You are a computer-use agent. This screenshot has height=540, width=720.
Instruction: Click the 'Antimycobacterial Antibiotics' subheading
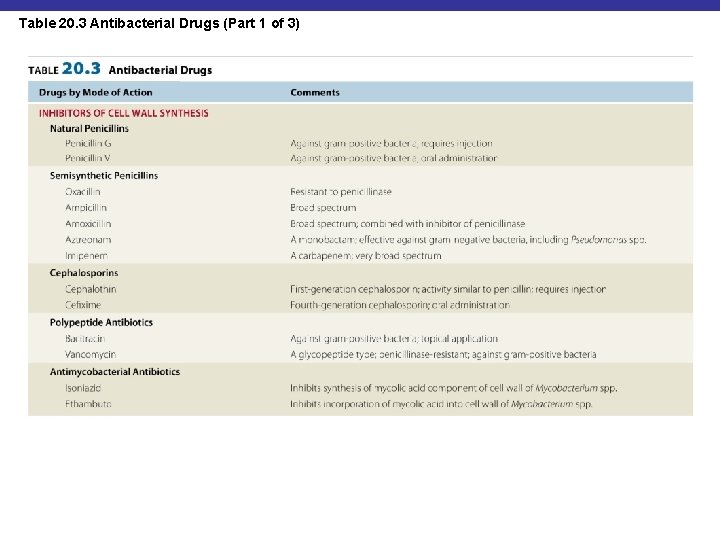(x=115, y=371)
